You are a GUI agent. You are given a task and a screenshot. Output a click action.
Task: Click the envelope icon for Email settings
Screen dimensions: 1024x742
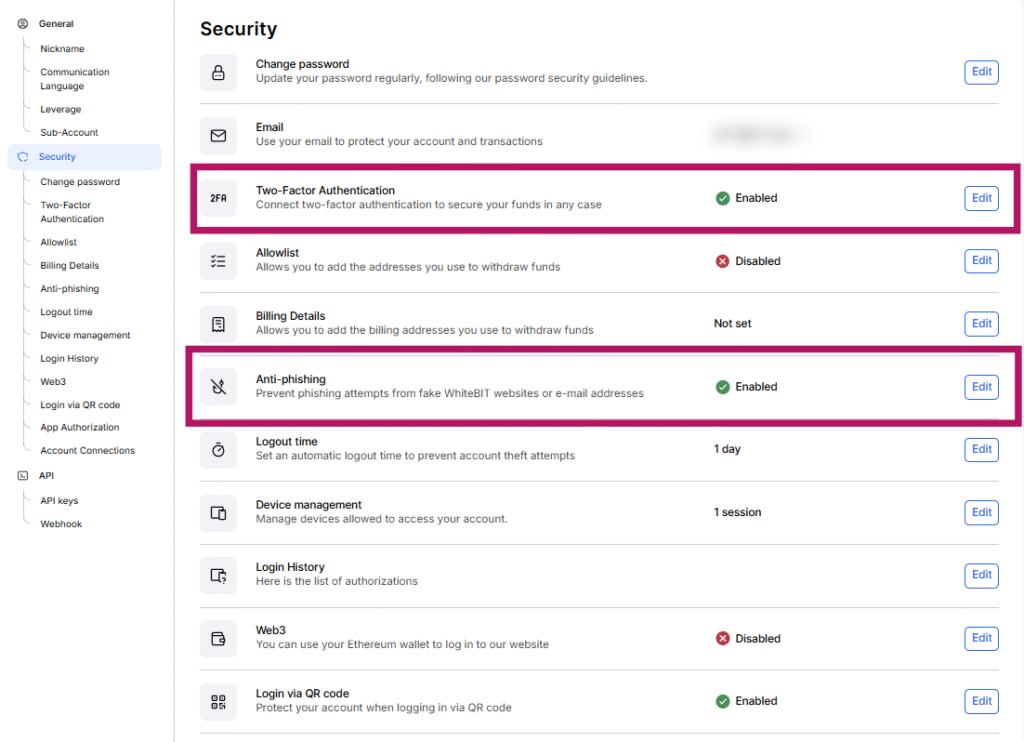pos(218,134)
